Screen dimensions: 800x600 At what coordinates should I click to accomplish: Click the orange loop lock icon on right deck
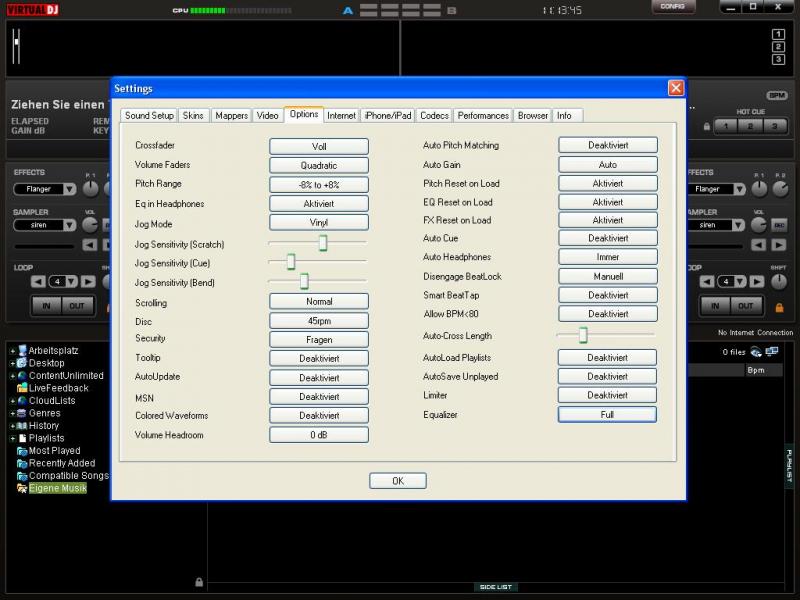click(780, 307)
